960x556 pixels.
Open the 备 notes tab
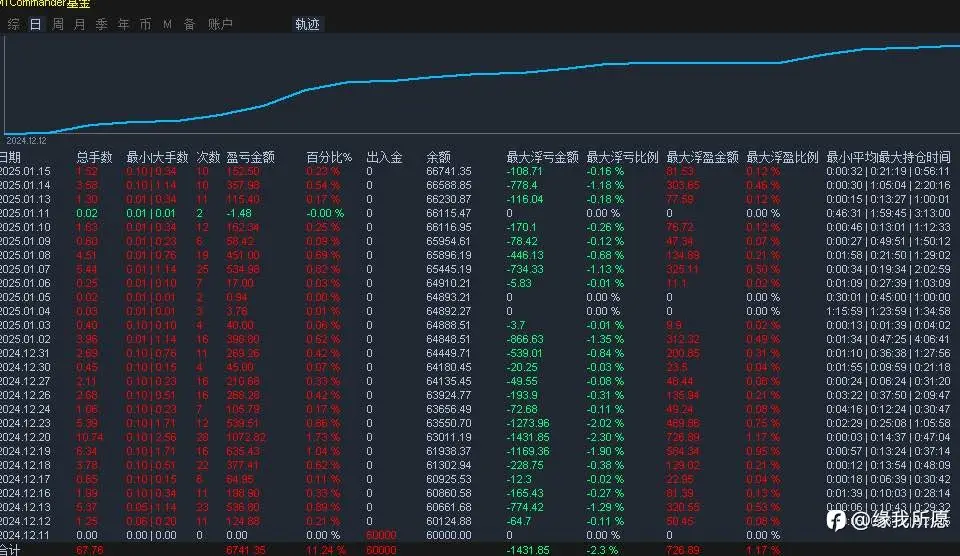point(189,24)
